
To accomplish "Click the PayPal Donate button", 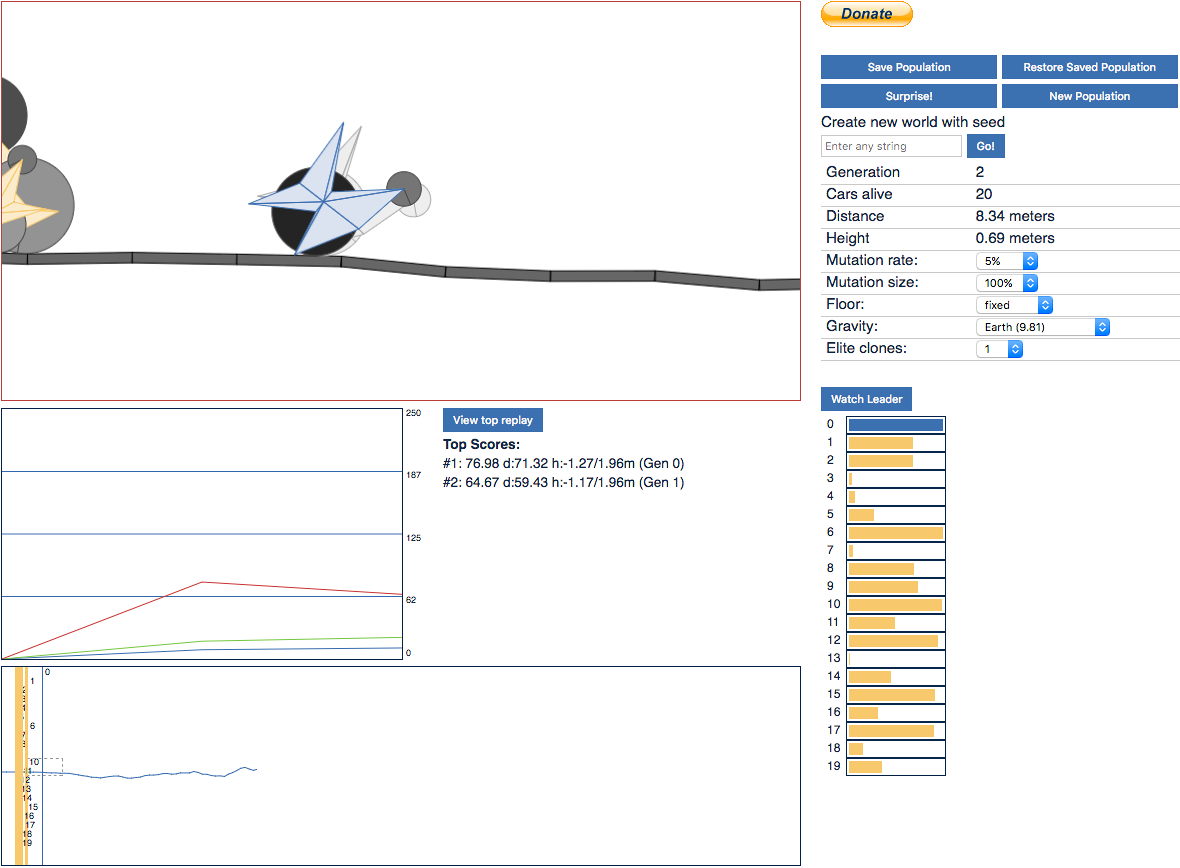I will pos(866,14).
